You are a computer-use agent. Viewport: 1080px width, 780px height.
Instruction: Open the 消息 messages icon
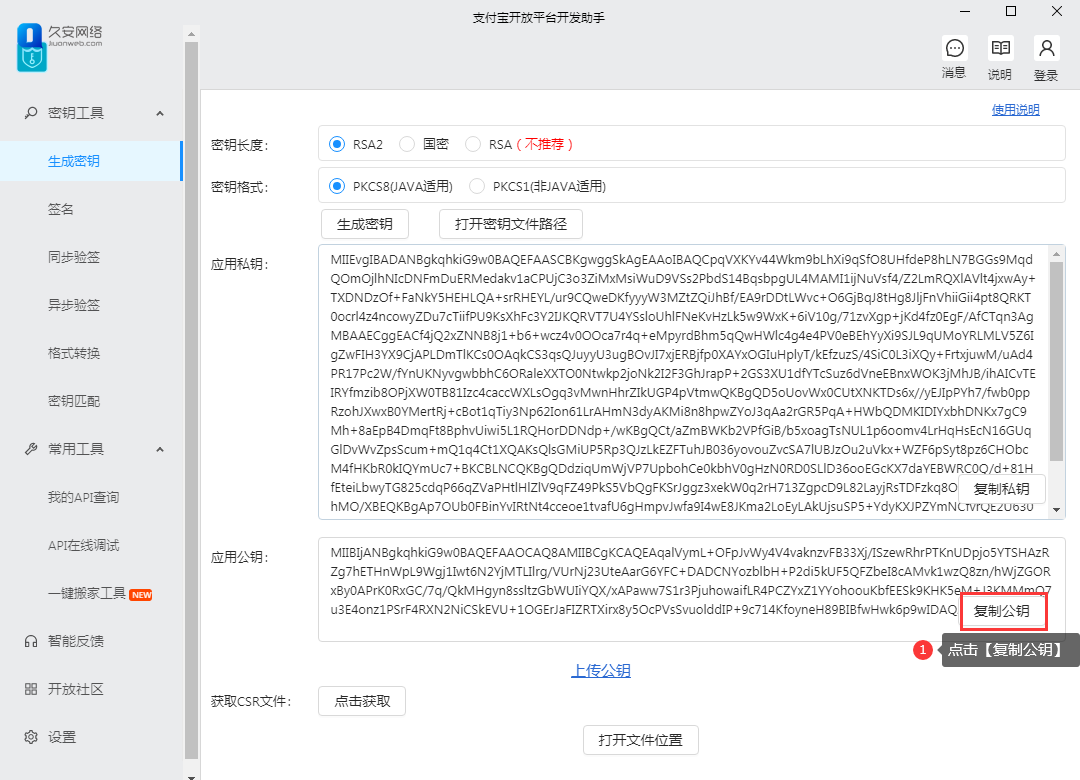(954, 48)
